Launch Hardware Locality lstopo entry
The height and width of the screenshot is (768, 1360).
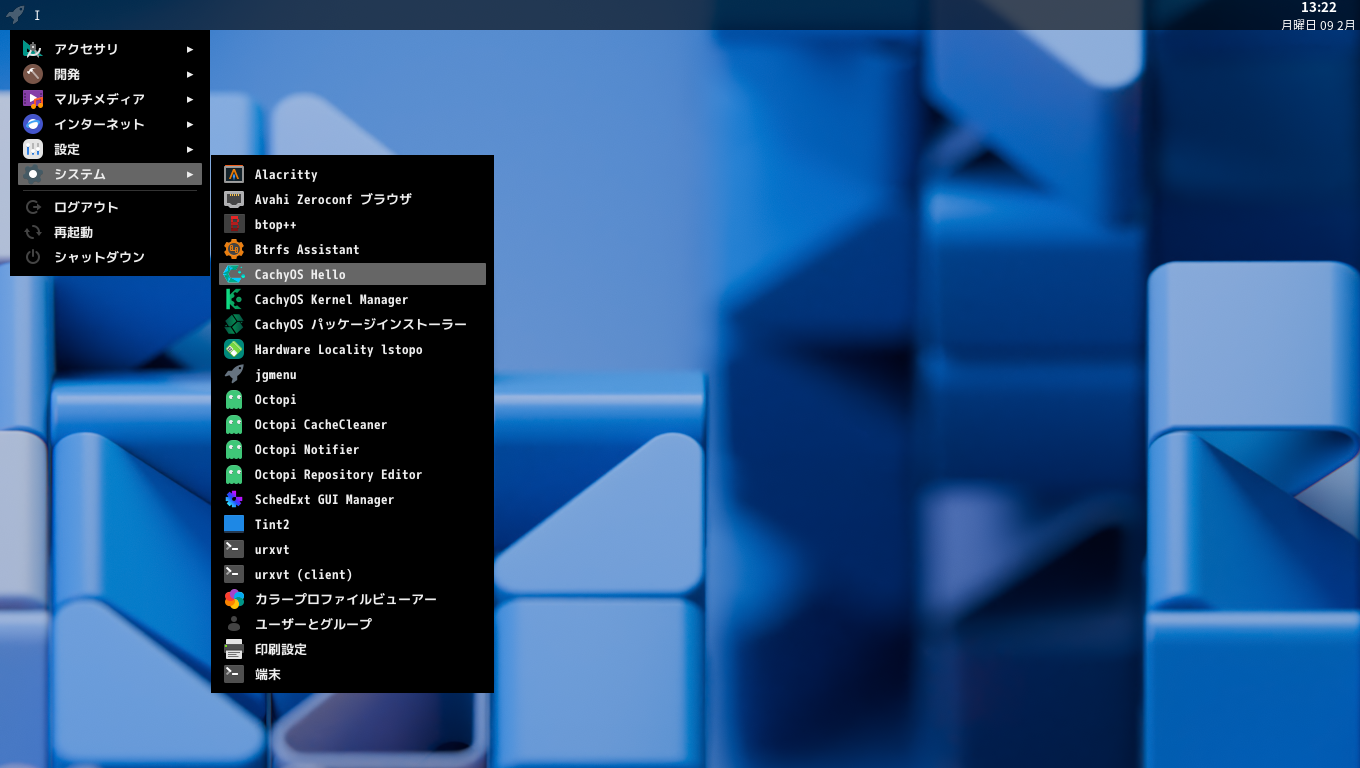tap(352, 349)
